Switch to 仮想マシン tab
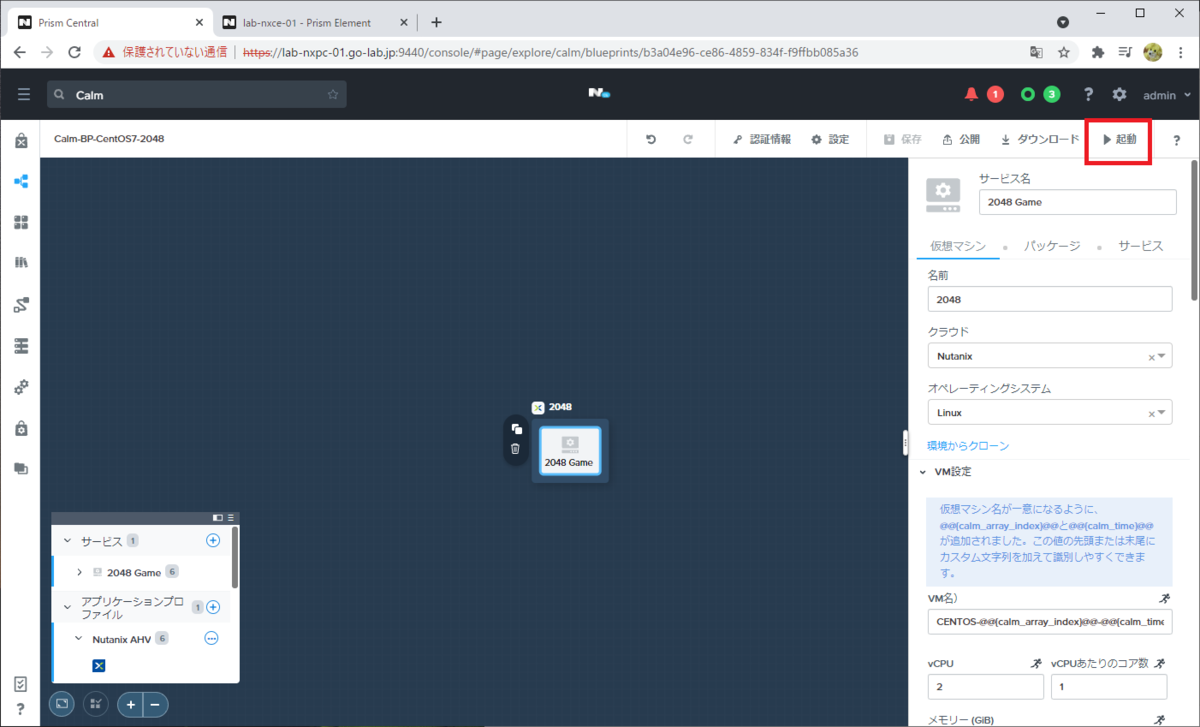Screen dimensions: 1200x727 [958, 246]
